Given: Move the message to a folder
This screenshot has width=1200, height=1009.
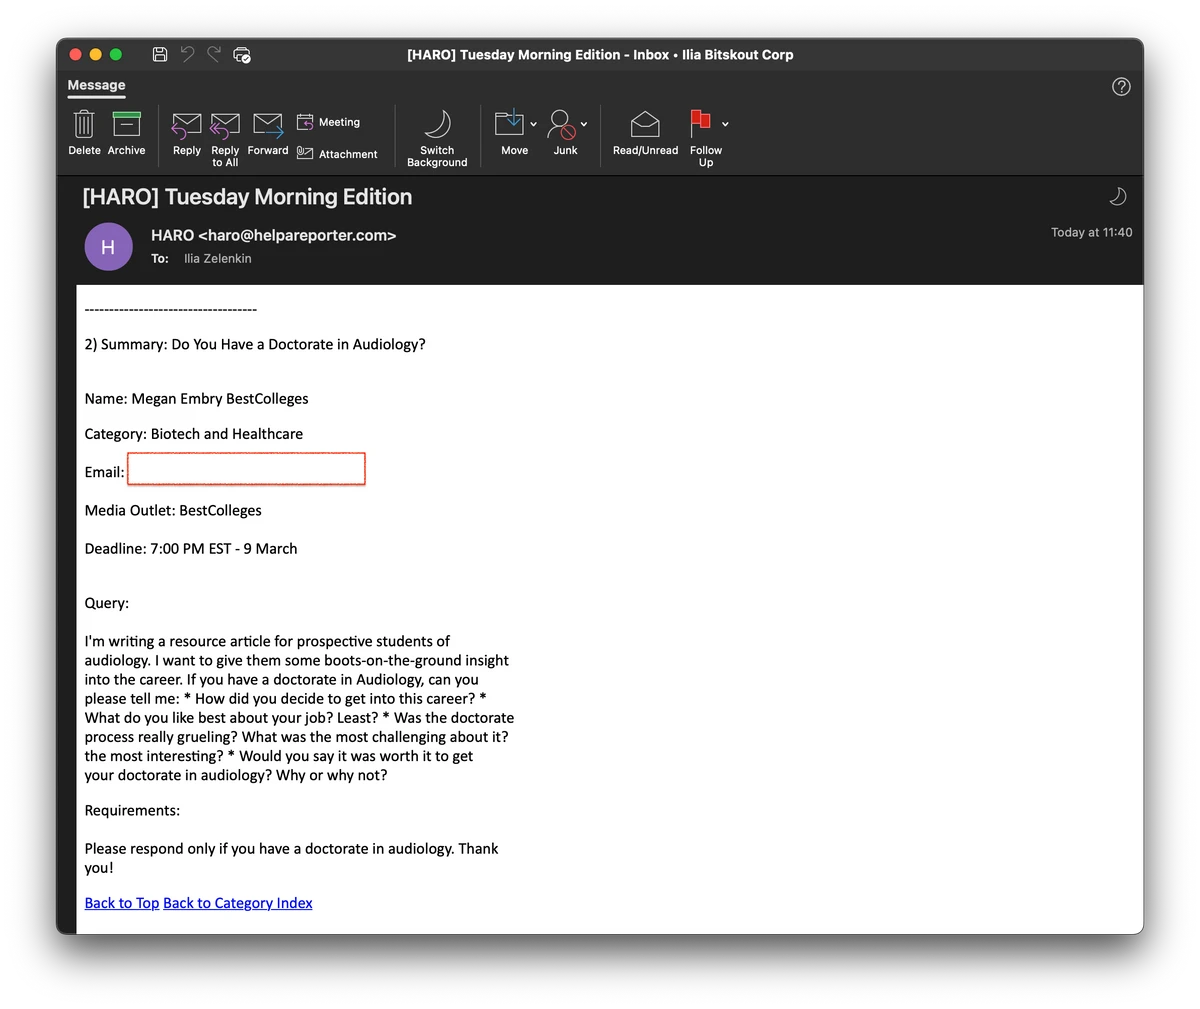Looking at the screenshot, I should click(514, 133).
